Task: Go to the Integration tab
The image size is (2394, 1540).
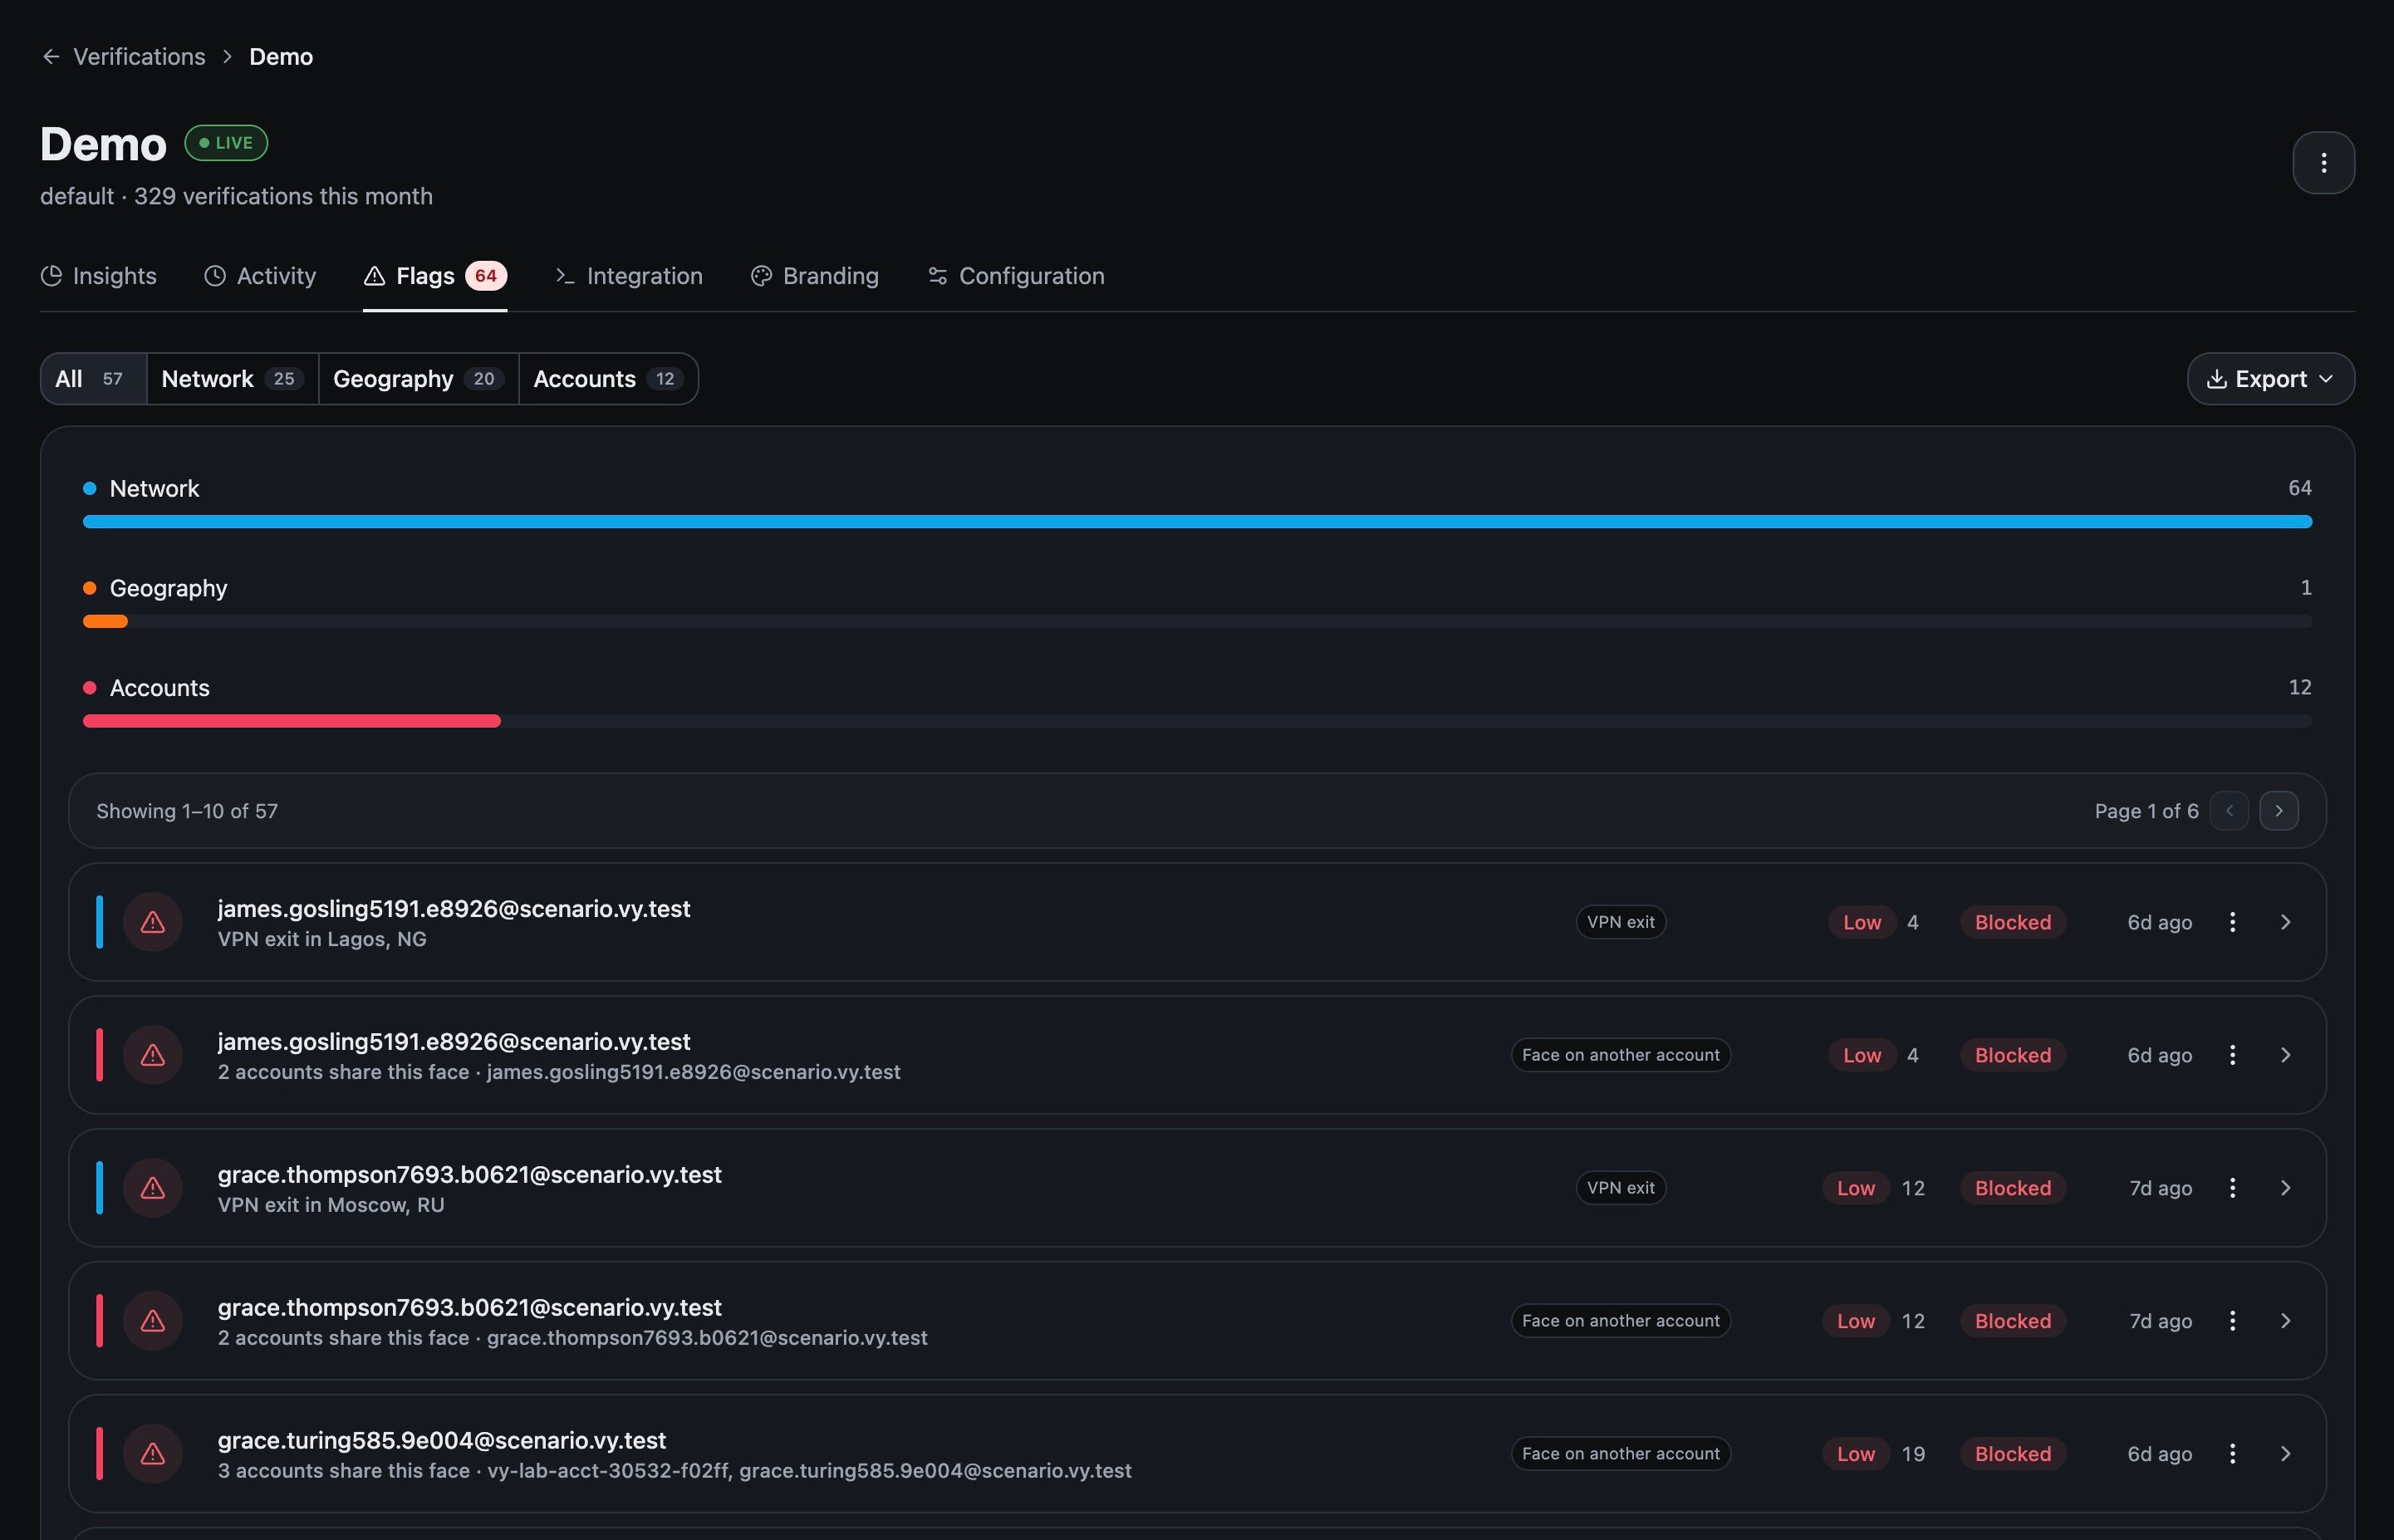Action: (x=629, y=276)
